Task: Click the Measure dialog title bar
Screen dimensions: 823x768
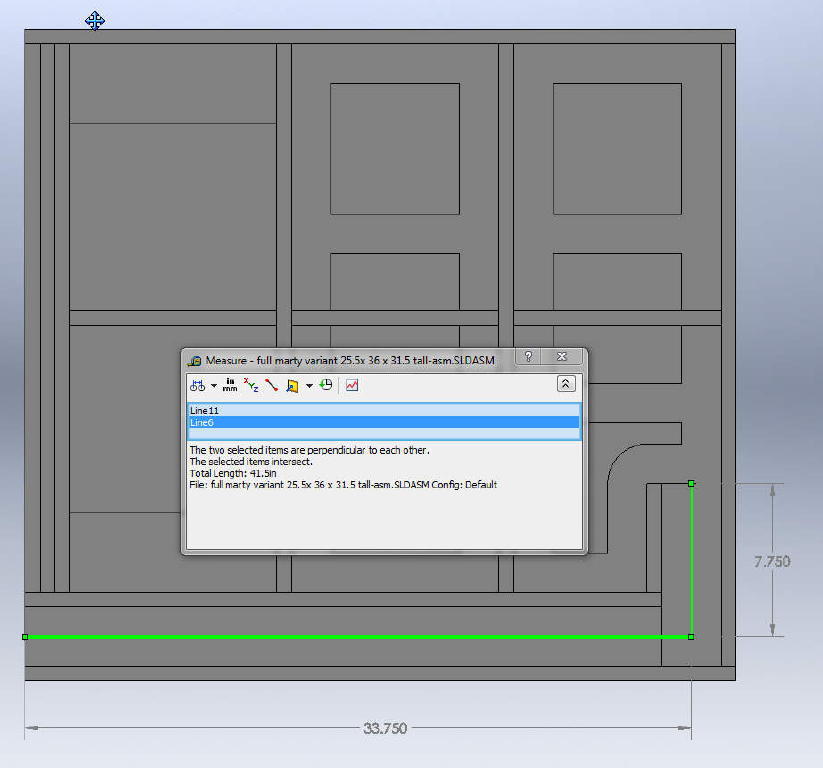Action: [x=350, y=360]
